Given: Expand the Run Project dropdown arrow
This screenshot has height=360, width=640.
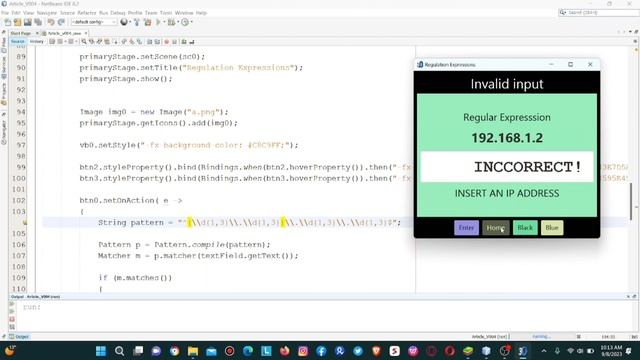Looking at the screenshot, I should coord(164,22).
